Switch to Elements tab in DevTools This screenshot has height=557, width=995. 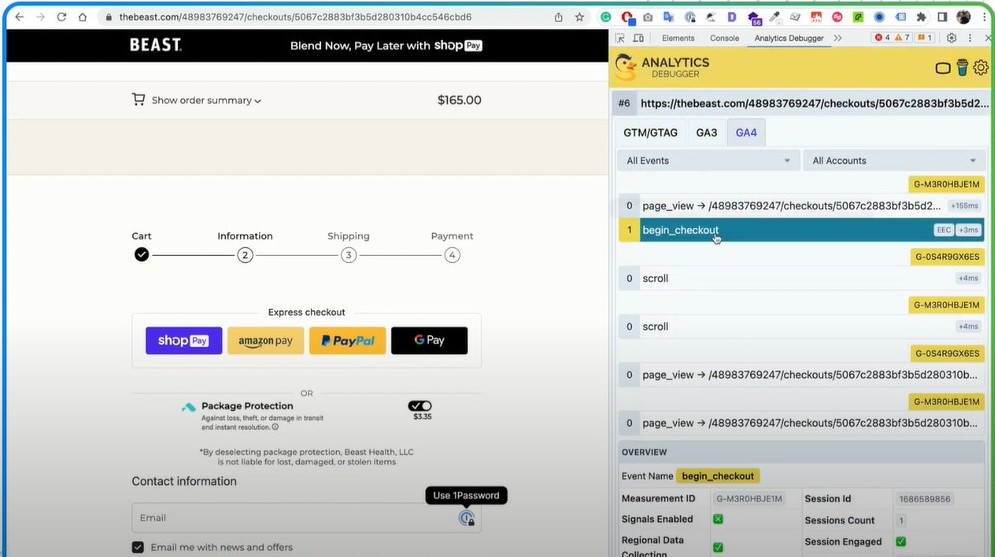[x=678, y=38]
